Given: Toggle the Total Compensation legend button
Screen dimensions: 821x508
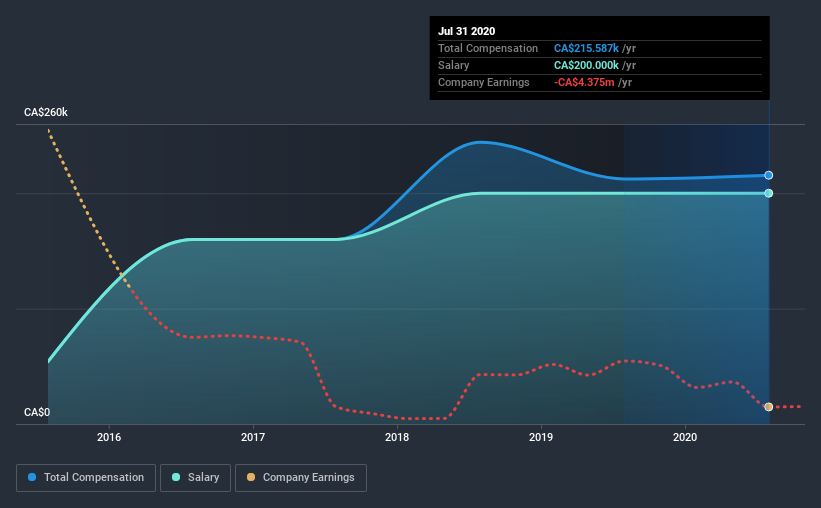Looking at the screenshot, I should (86, 478).
